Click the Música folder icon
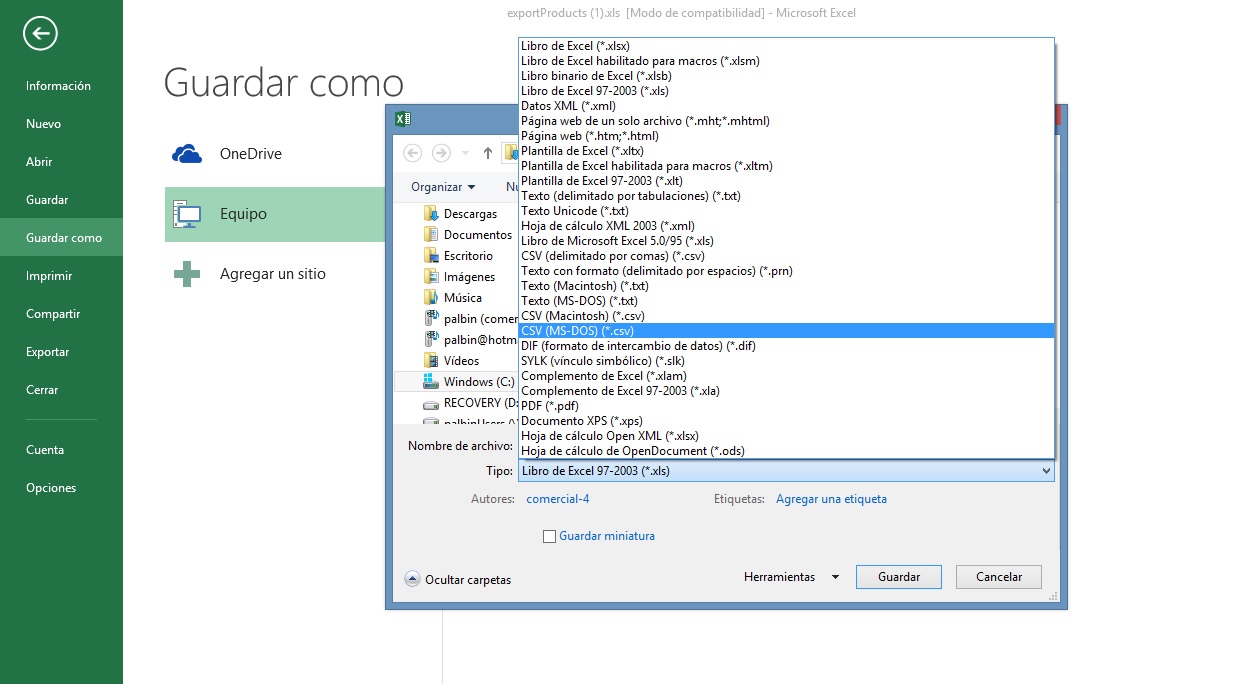The width and height of the screenshot is (1250, 684). point(431,297)
